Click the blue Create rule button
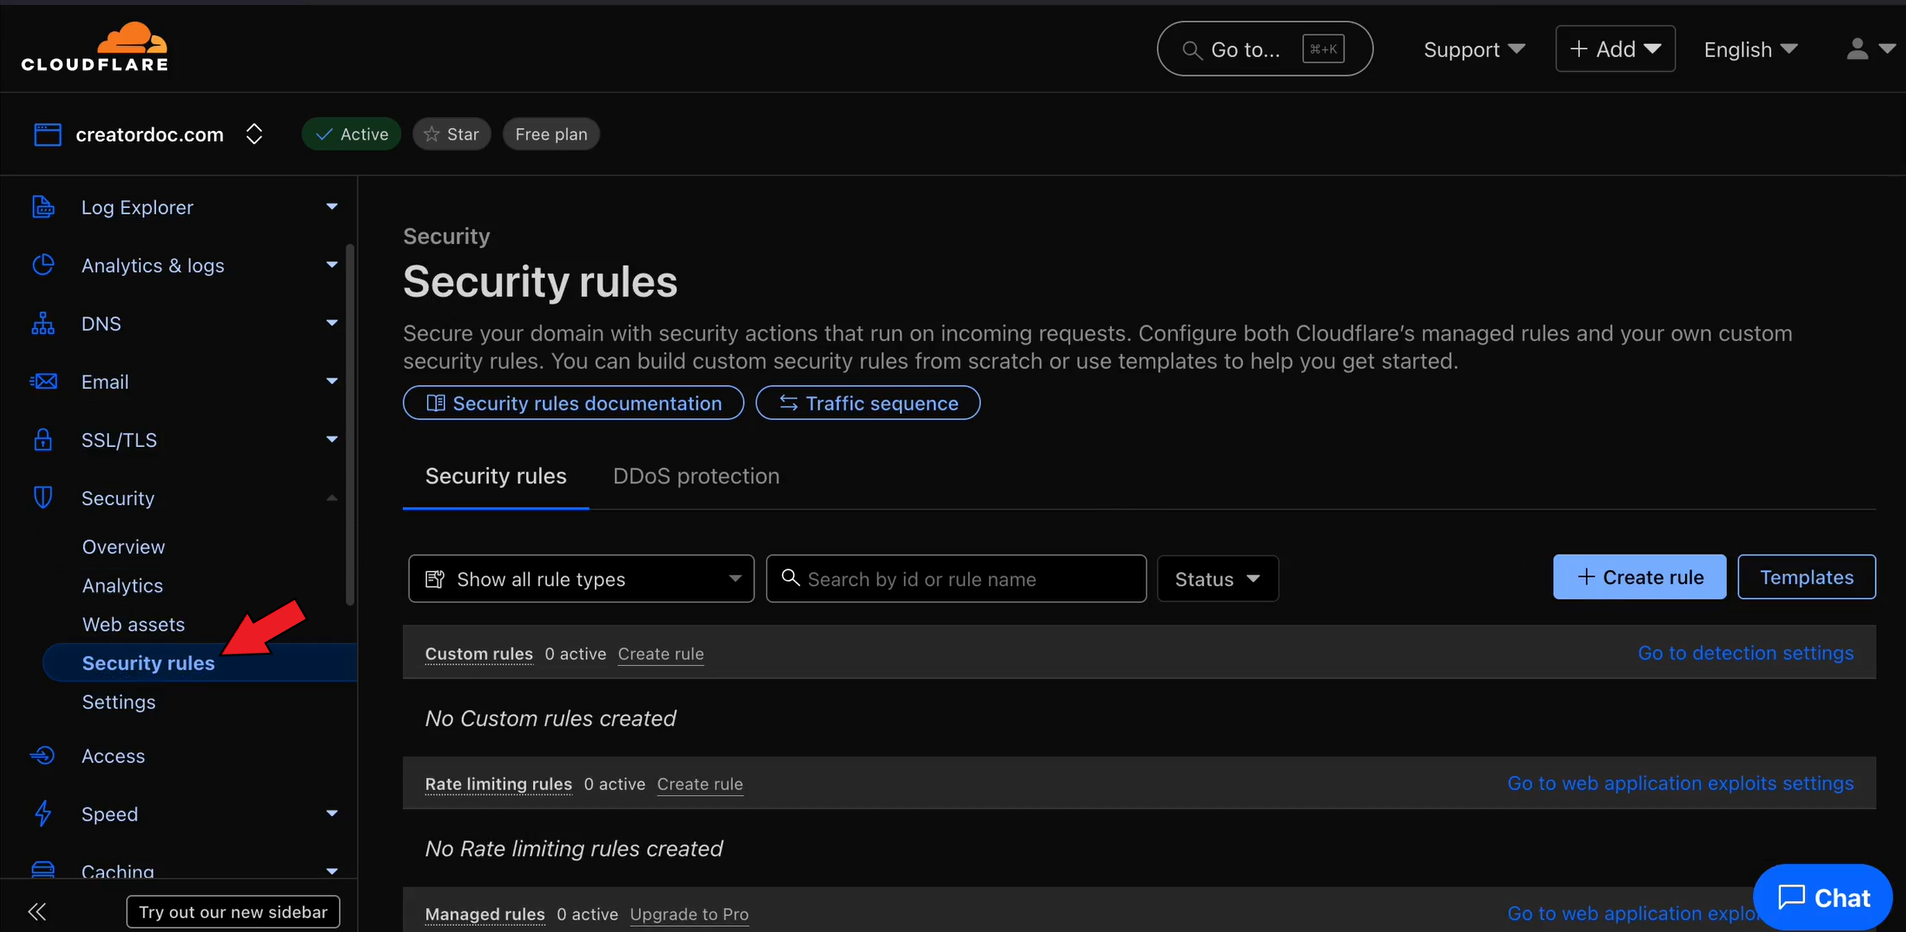 point(1638,577)
